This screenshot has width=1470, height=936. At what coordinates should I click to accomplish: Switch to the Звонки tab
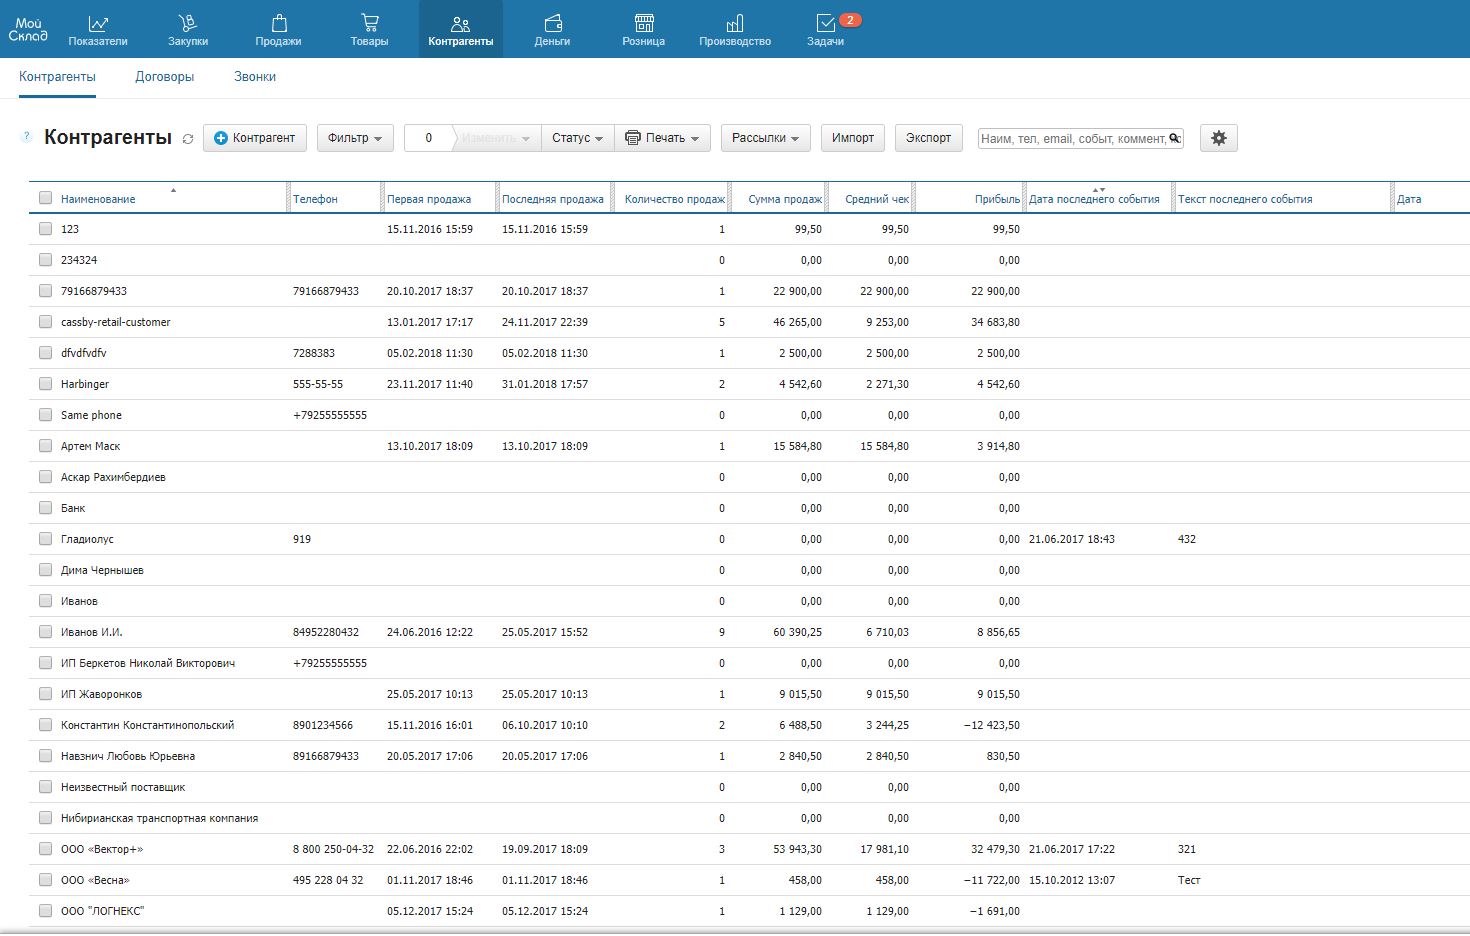point(255,77)
